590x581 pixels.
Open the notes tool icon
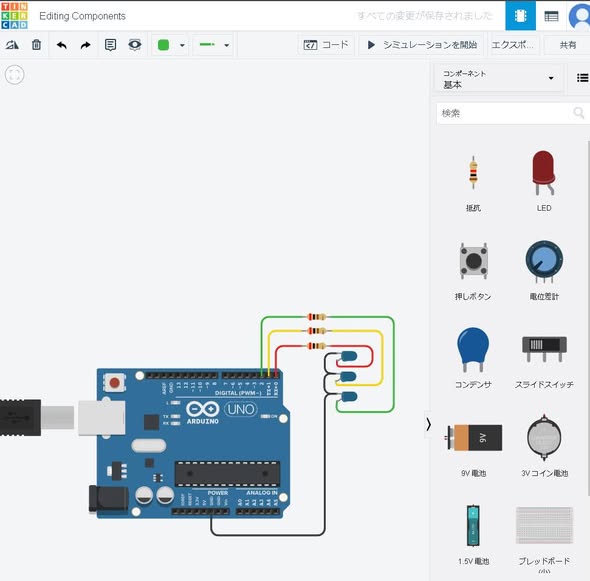110,45
